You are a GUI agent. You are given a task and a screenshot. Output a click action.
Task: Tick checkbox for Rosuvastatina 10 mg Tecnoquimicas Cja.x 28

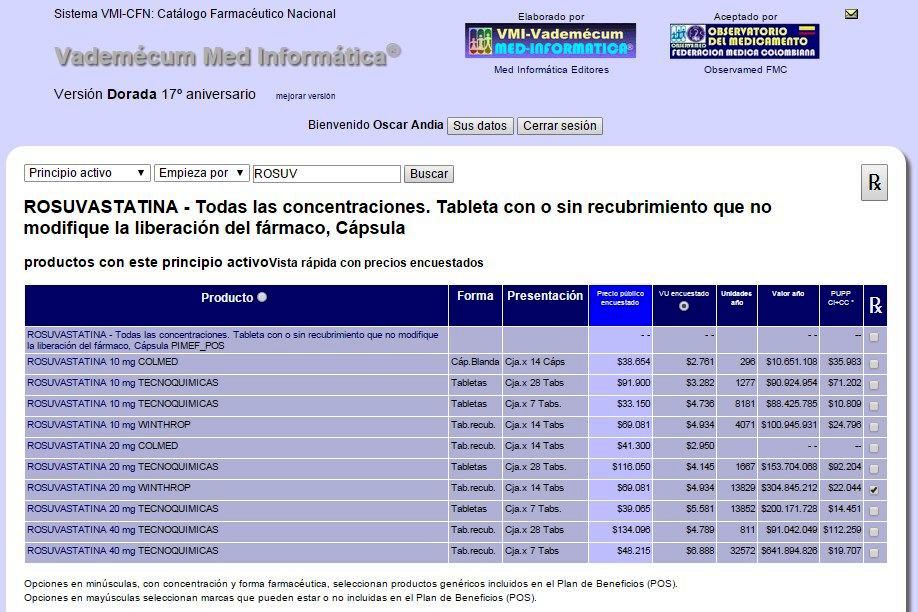pyautogui.click(x=874, y=385)
